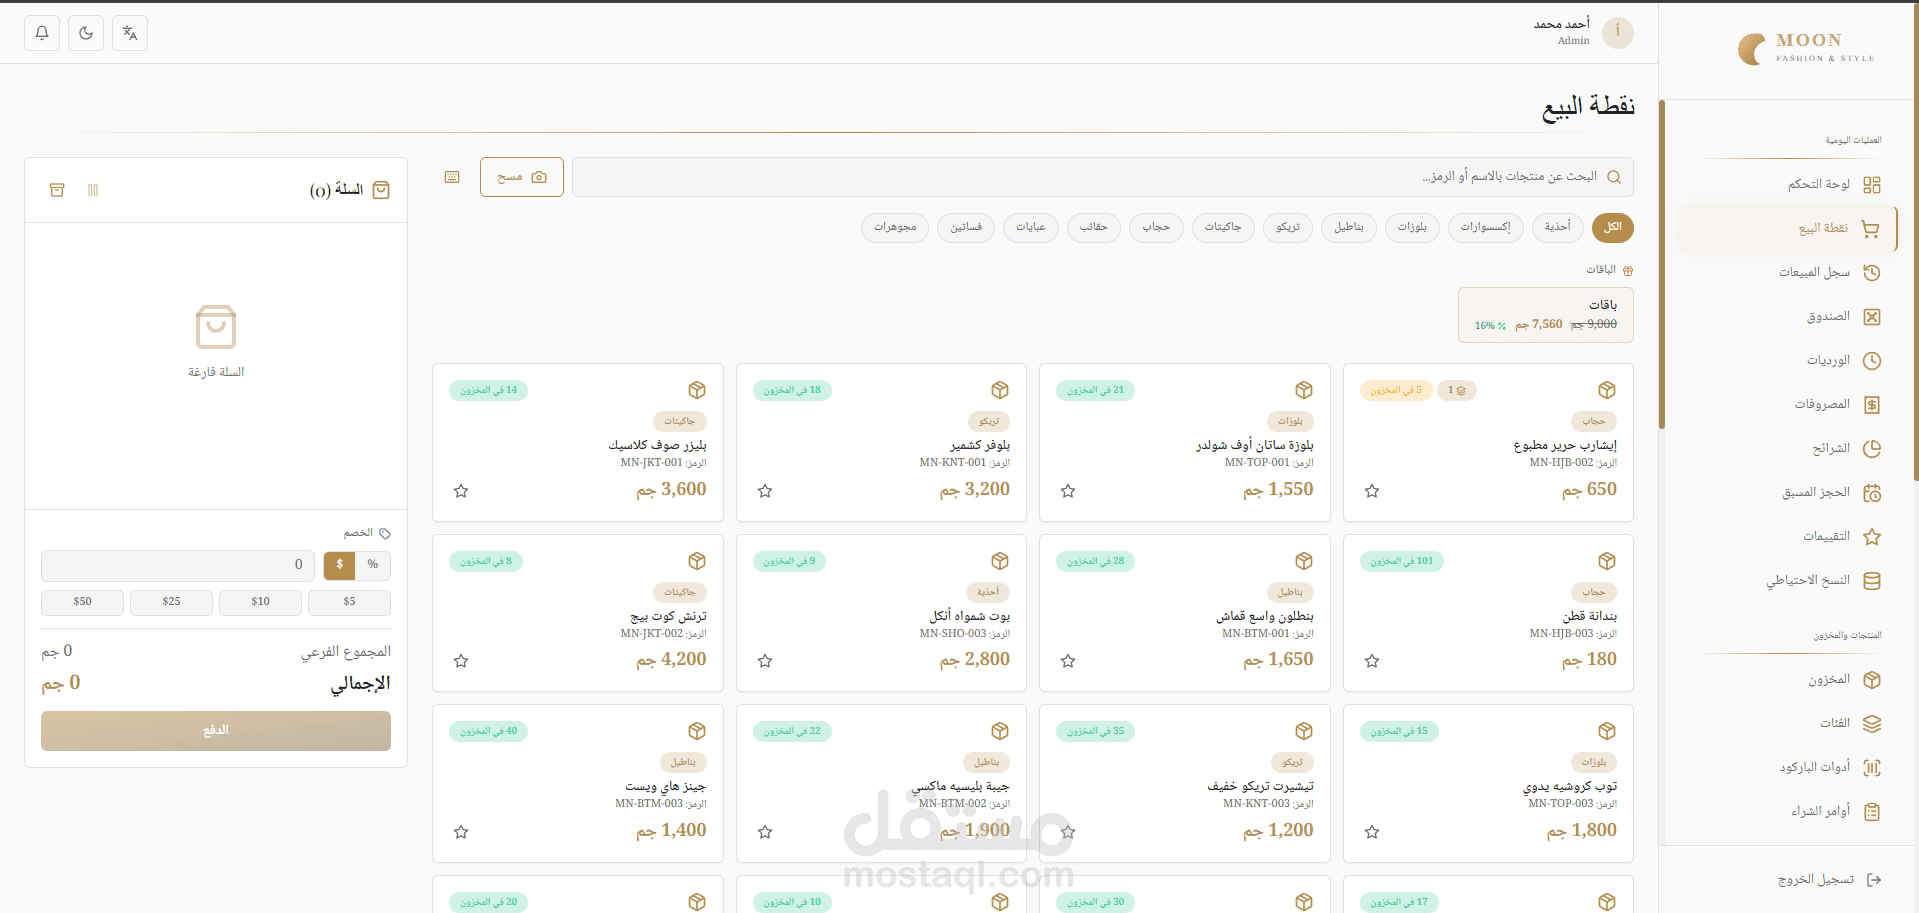1919x913 pixels.
Task: Apply $50 quick discount
Action: tap(82, 602)
